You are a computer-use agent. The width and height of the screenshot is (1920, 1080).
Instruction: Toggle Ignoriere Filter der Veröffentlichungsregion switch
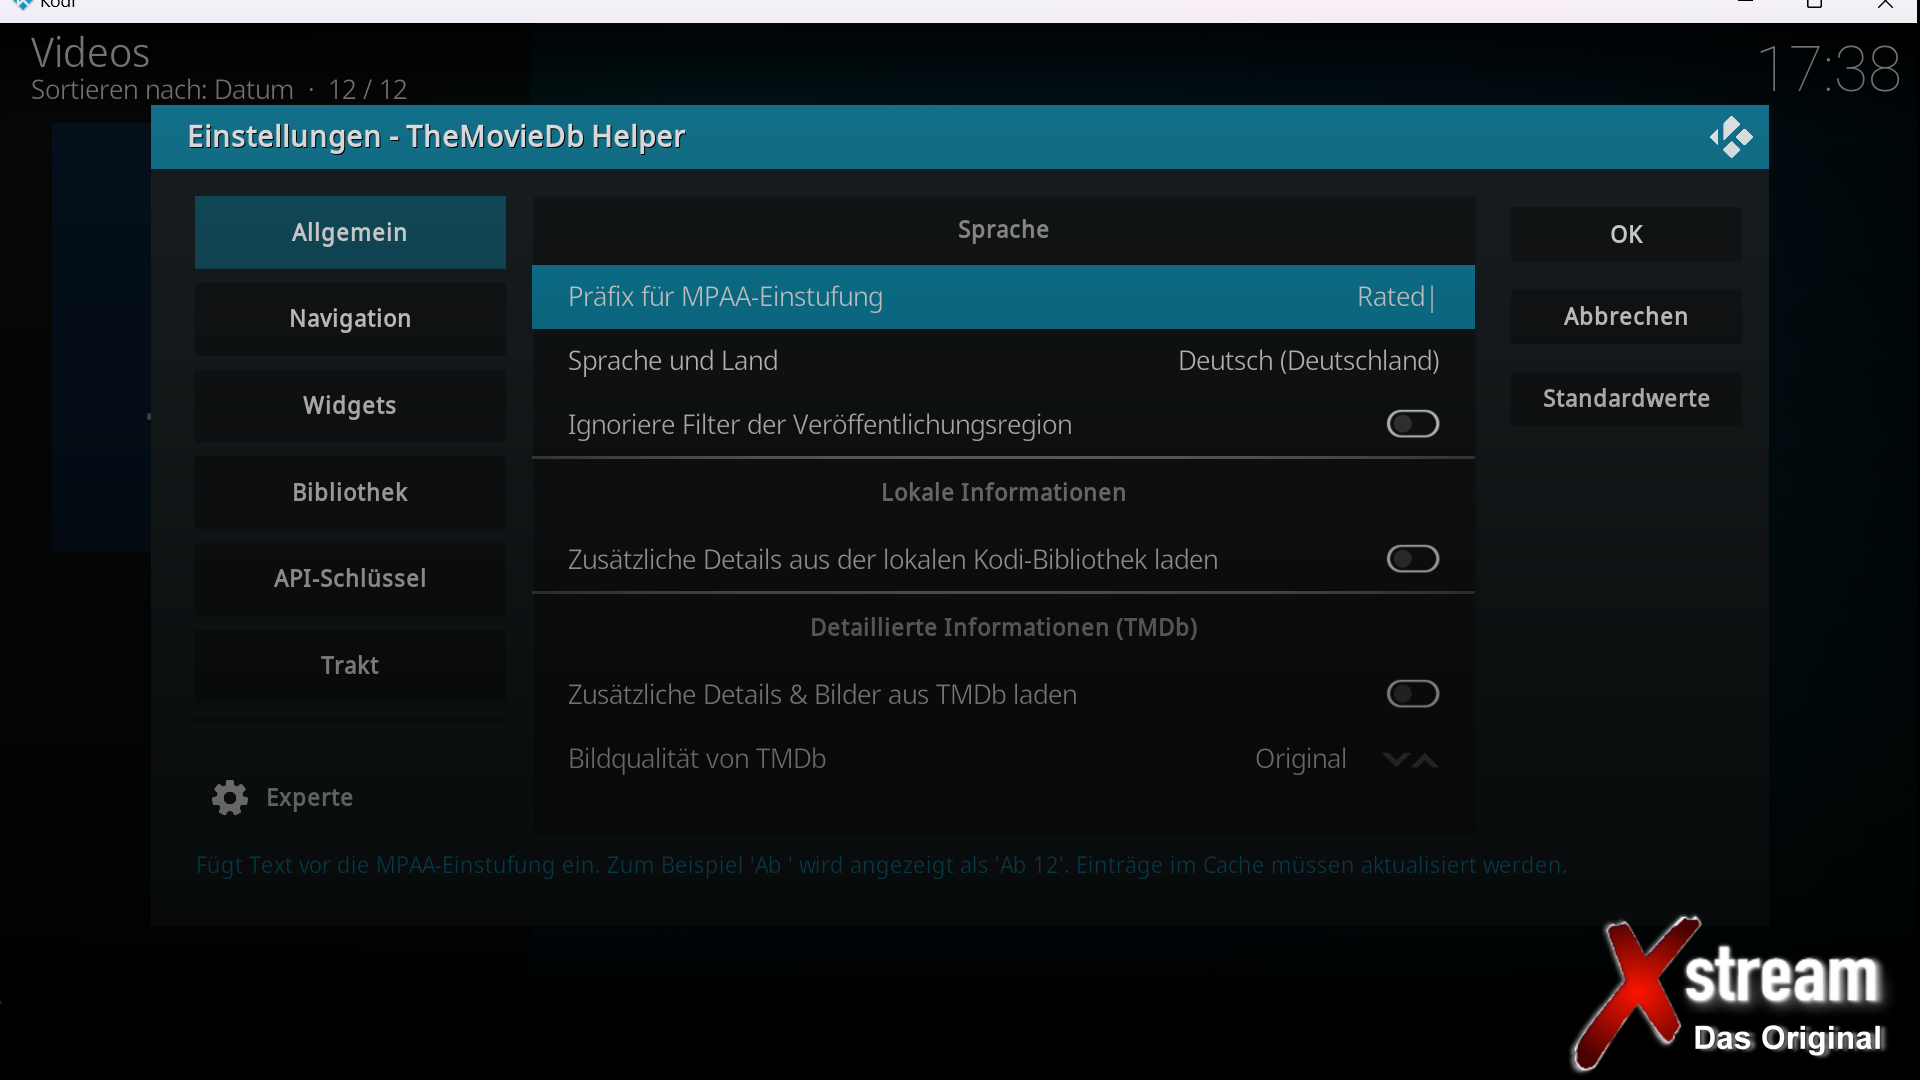tap(1412, 424)
